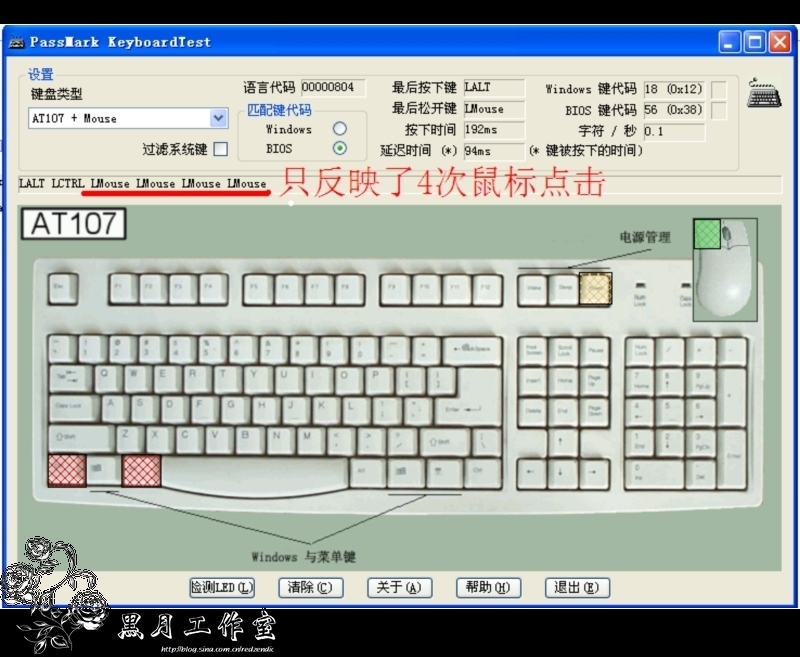Click the AT107 label box

(73, 223)
